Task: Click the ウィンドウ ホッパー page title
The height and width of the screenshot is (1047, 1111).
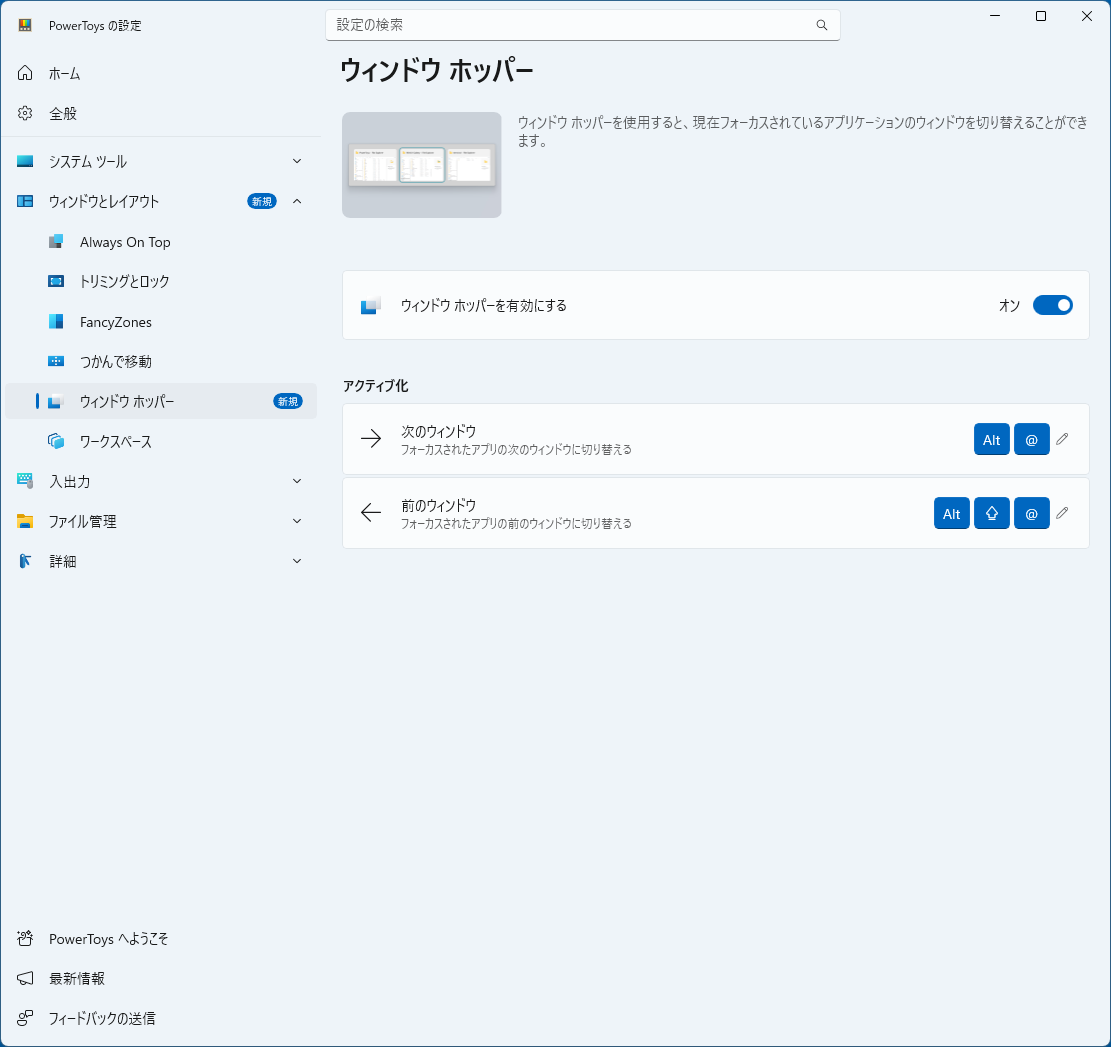Action: point(436,71)
